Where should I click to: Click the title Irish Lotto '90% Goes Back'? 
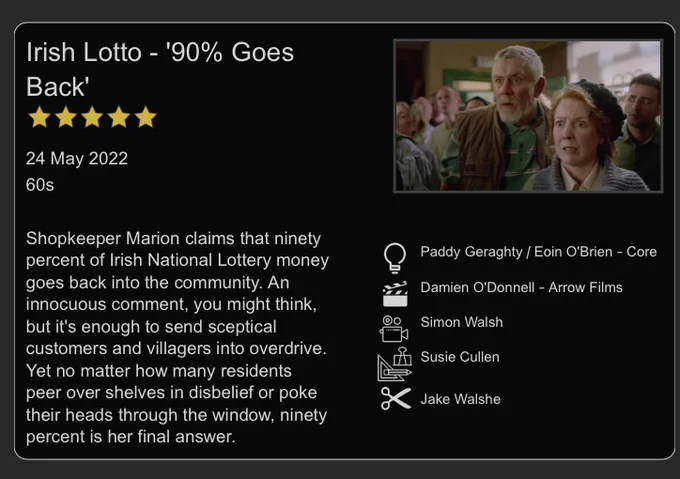pyautogui.click(x=160, y=69)
